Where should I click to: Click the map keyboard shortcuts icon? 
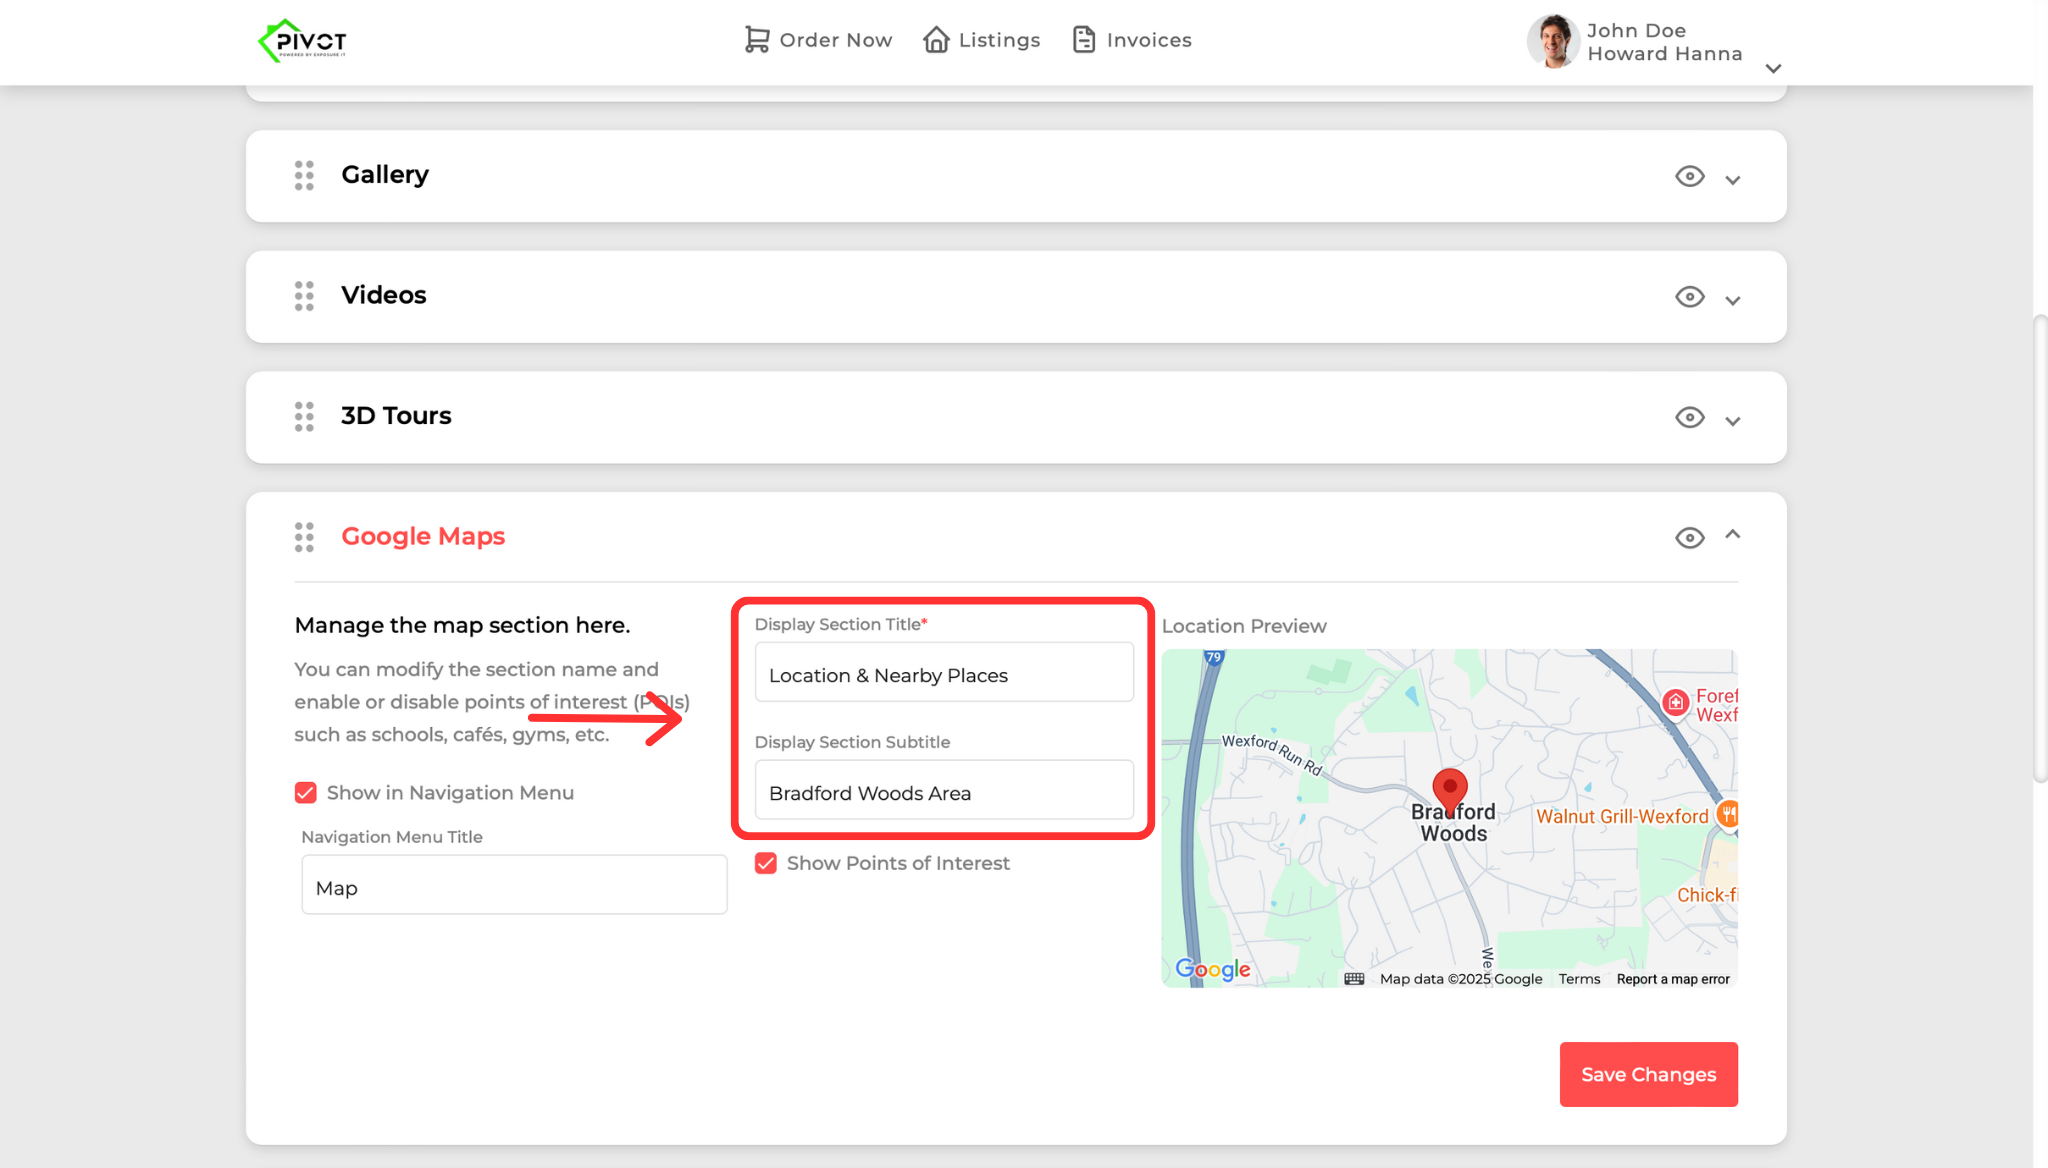[1354, 979]
